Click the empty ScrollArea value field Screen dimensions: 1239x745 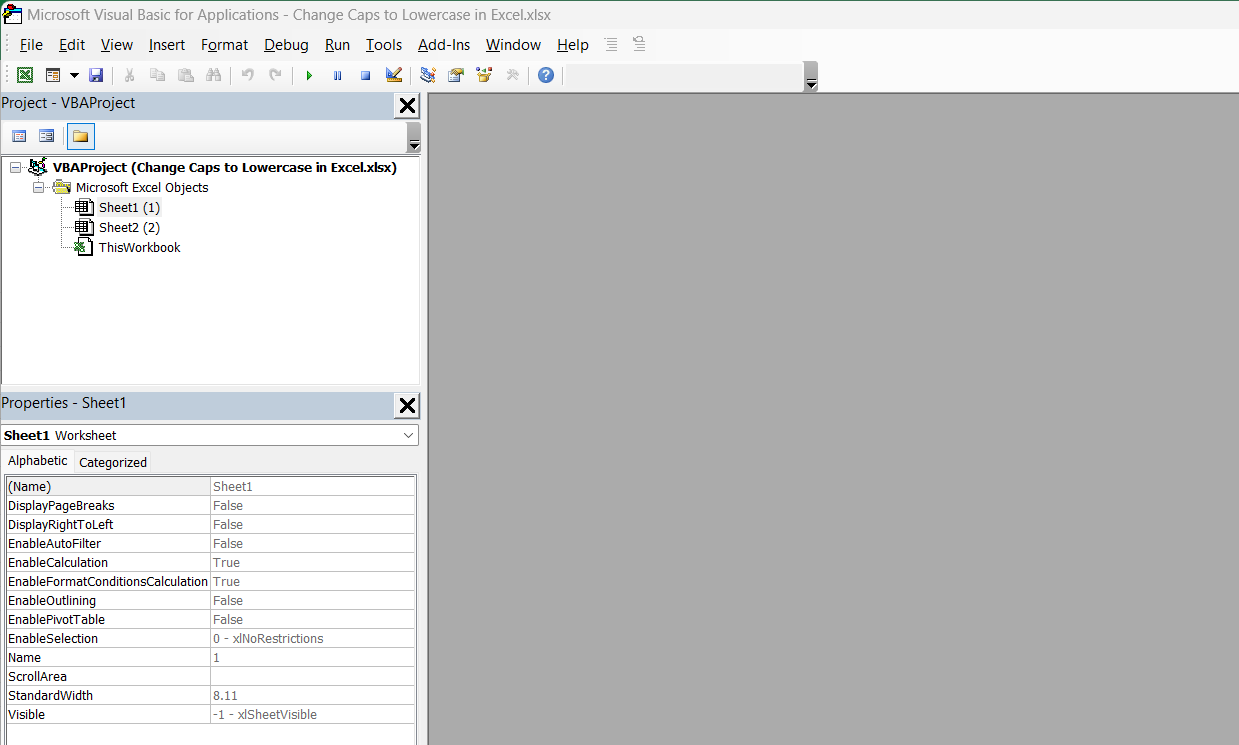[x=312, y=676]
